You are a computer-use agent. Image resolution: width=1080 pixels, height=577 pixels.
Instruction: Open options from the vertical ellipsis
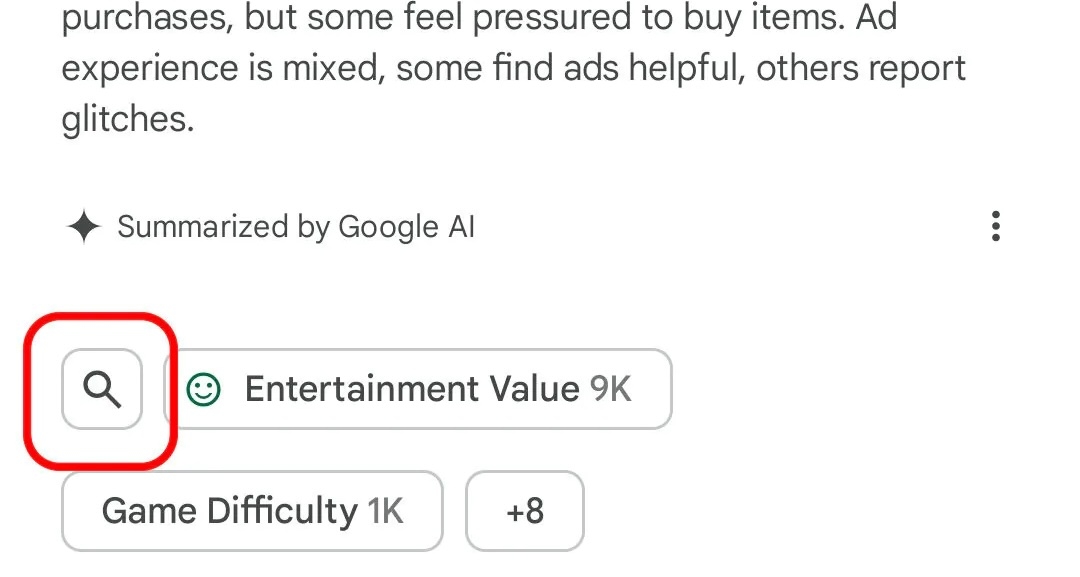click(x=996, y=228)
